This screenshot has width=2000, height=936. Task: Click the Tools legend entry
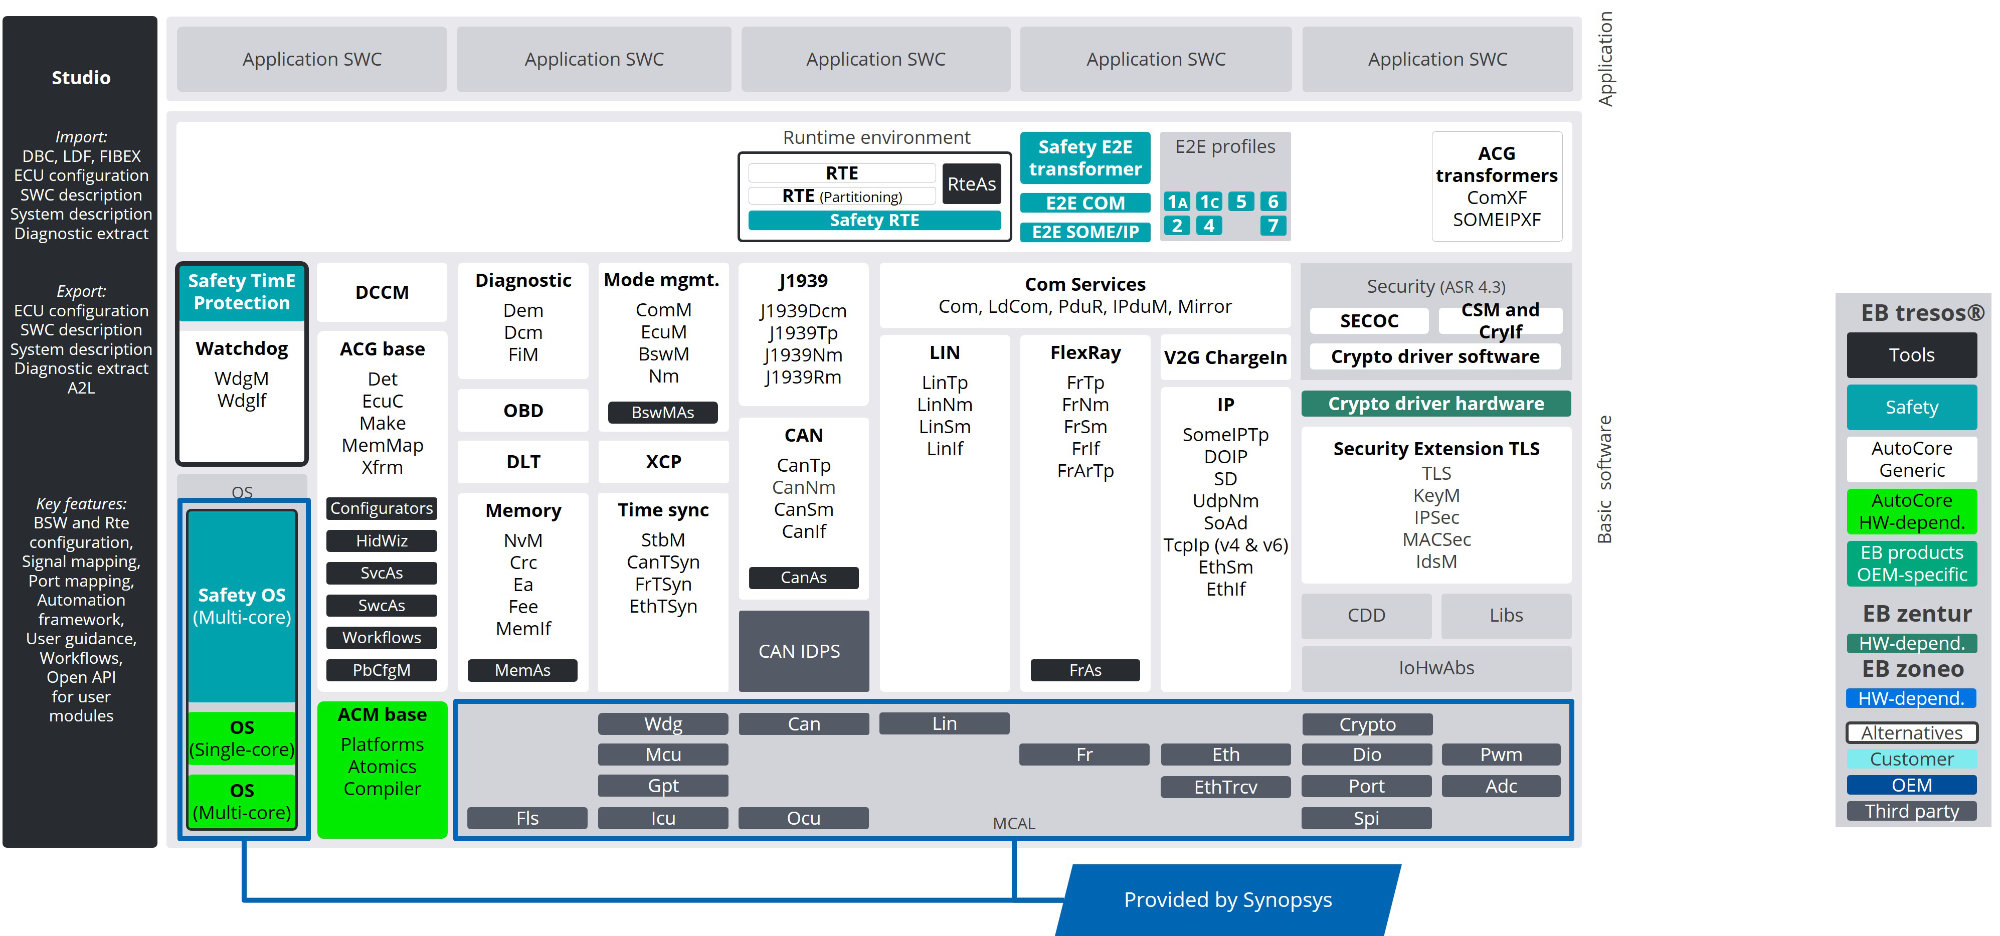1911,355
